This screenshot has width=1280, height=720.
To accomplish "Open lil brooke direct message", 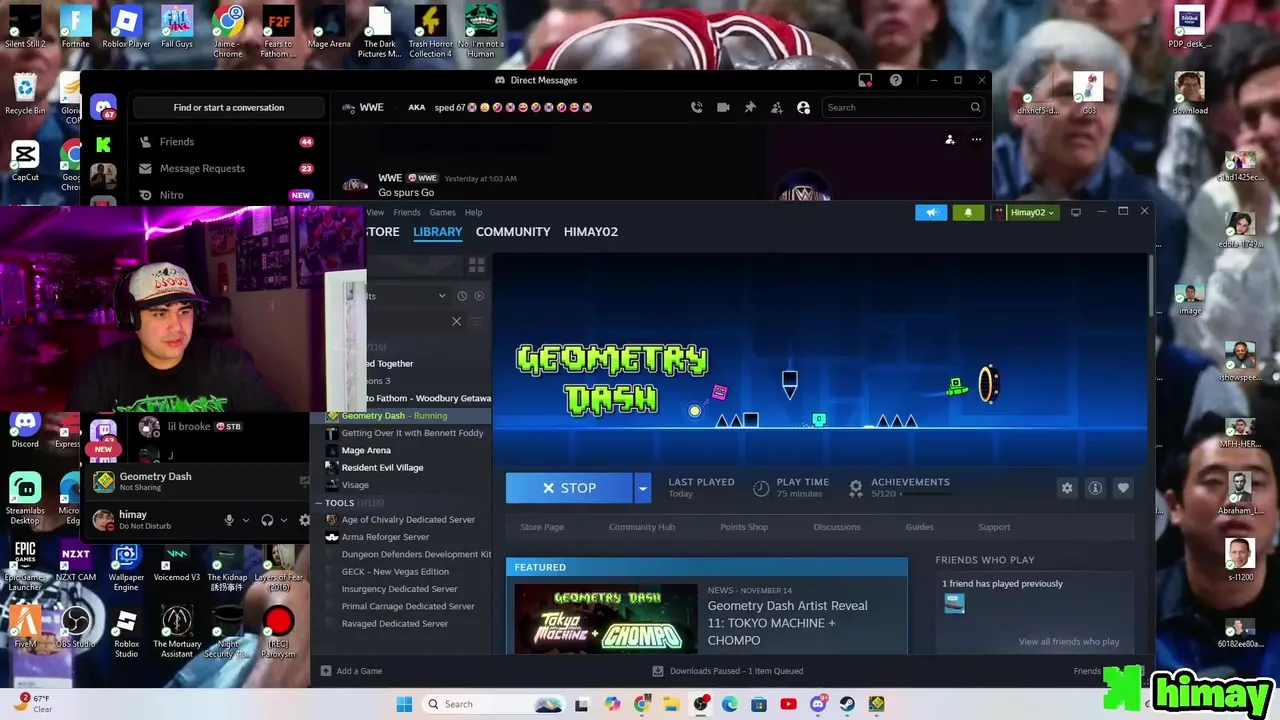I will pyautogui.click(x=220, y=427).
